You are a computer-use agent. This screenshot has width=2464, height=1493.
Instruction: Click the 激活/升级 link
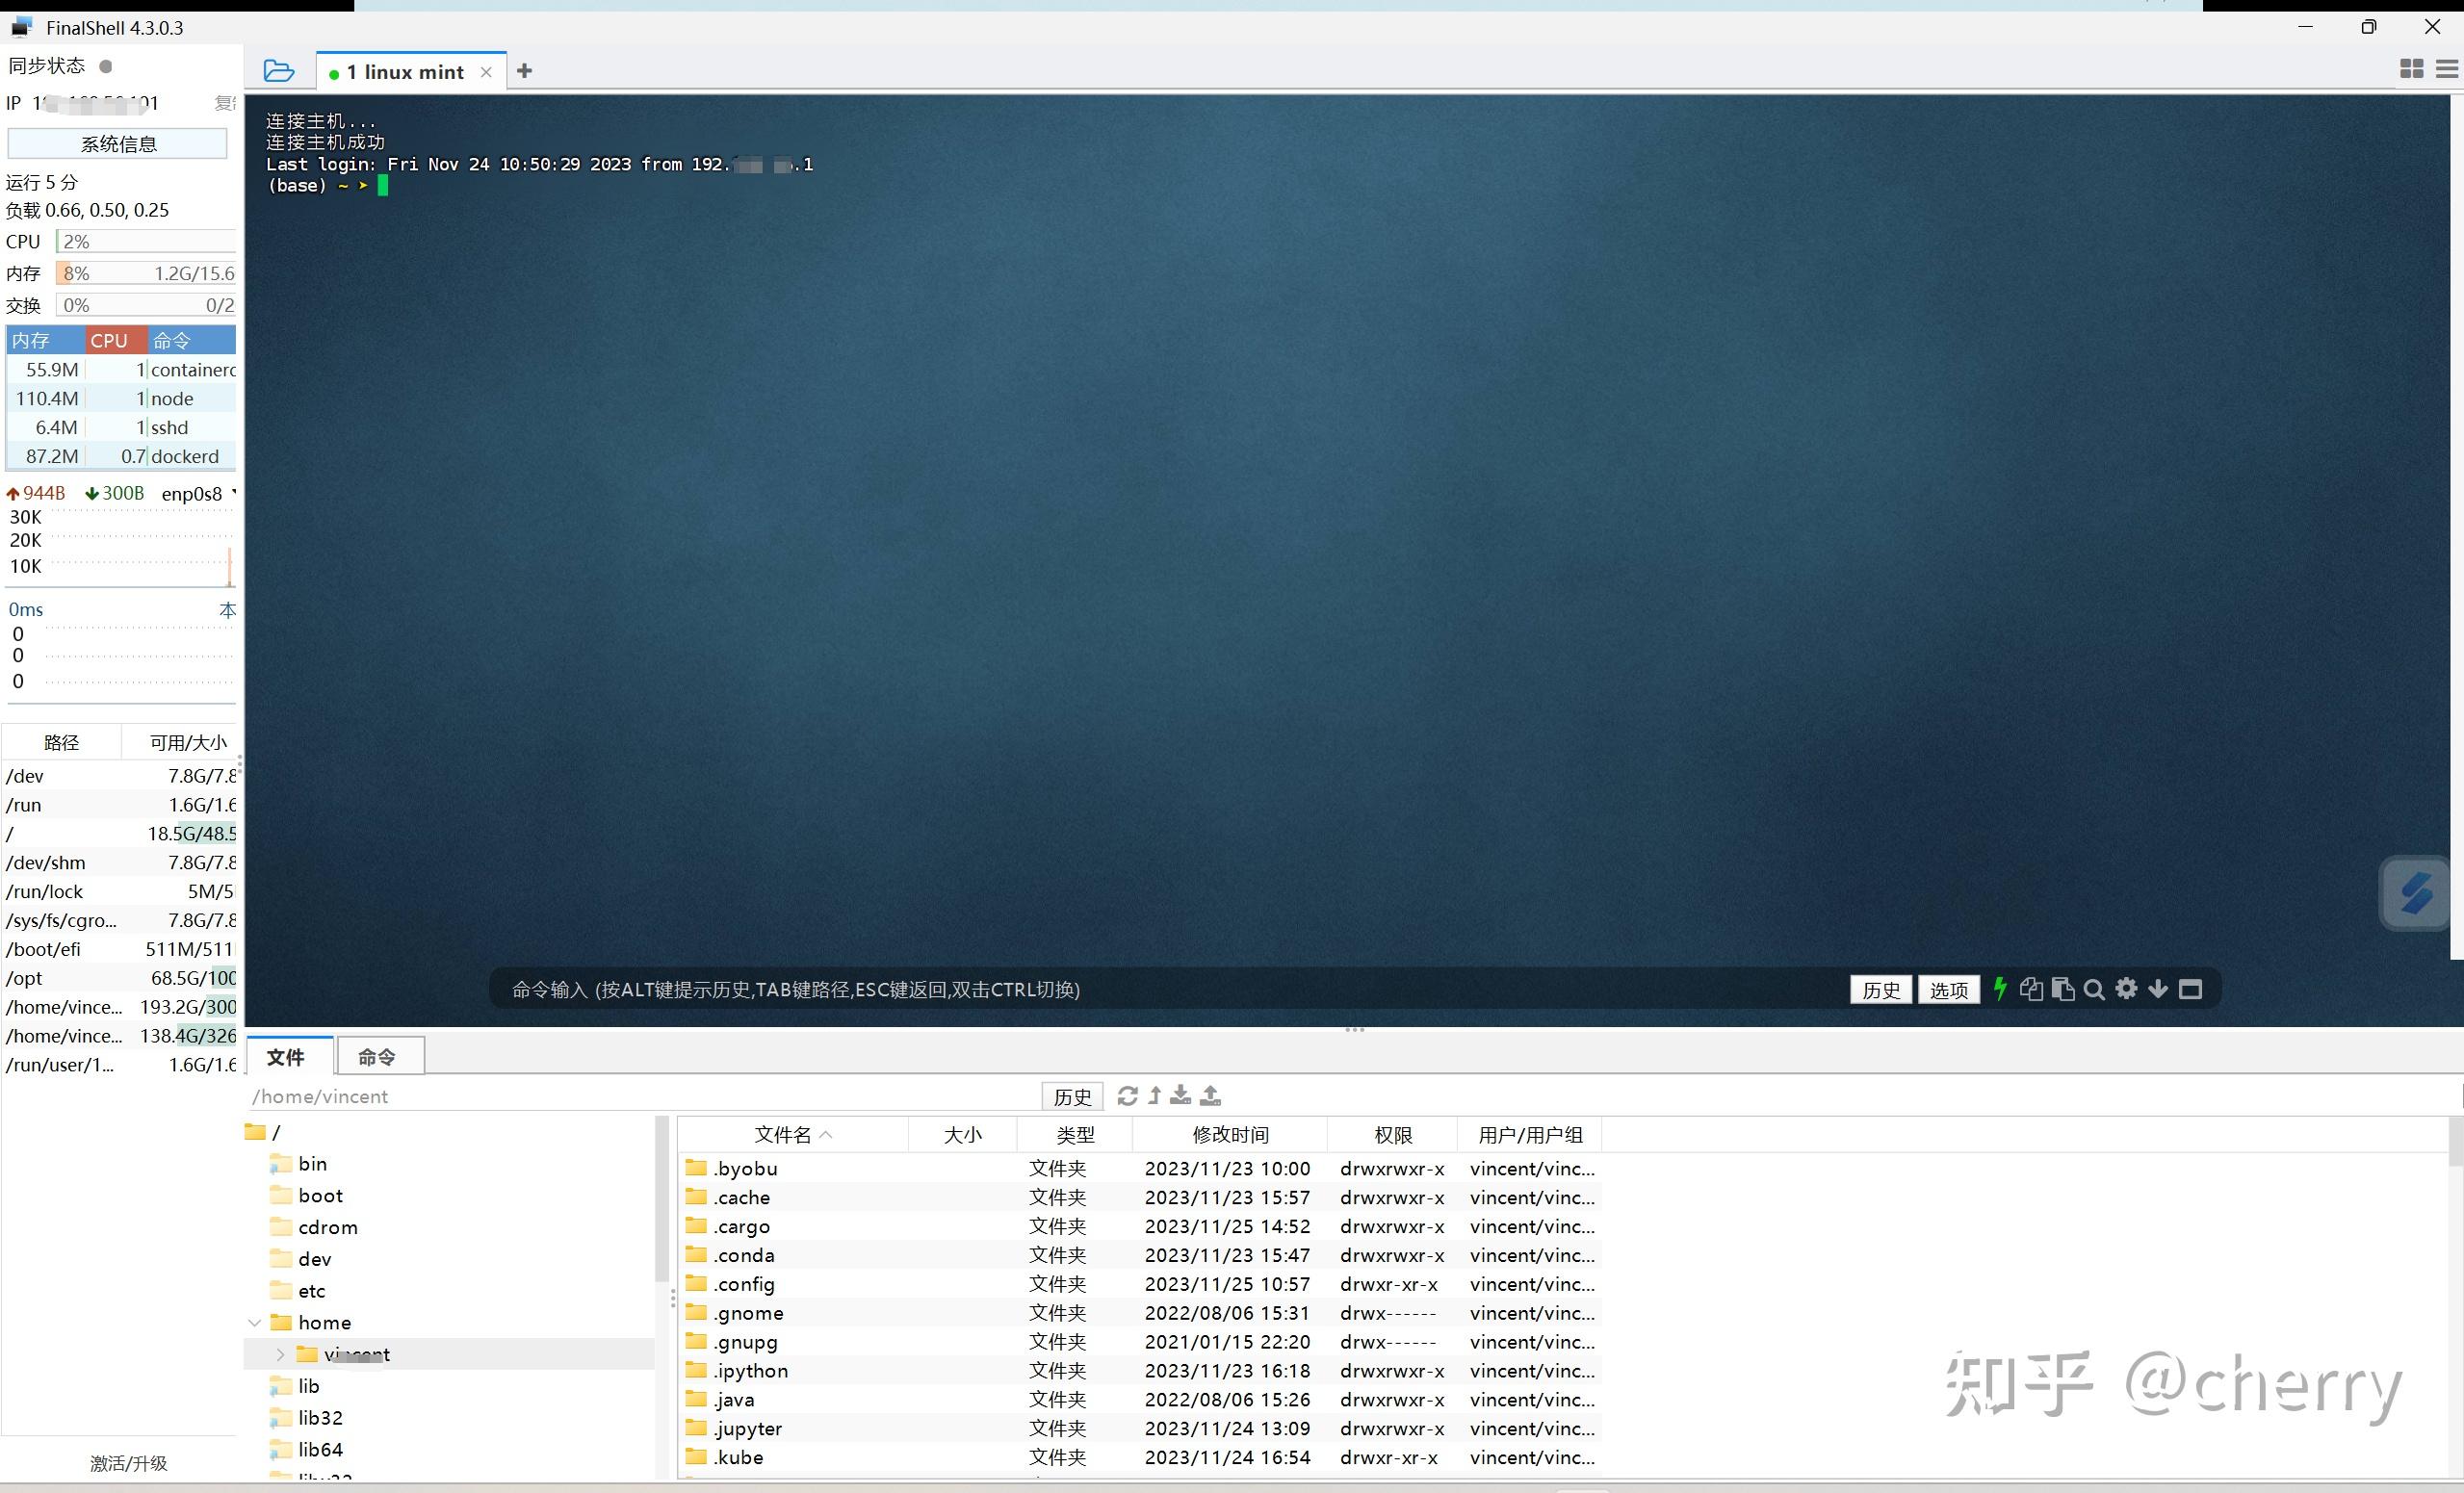(128, 1463)
